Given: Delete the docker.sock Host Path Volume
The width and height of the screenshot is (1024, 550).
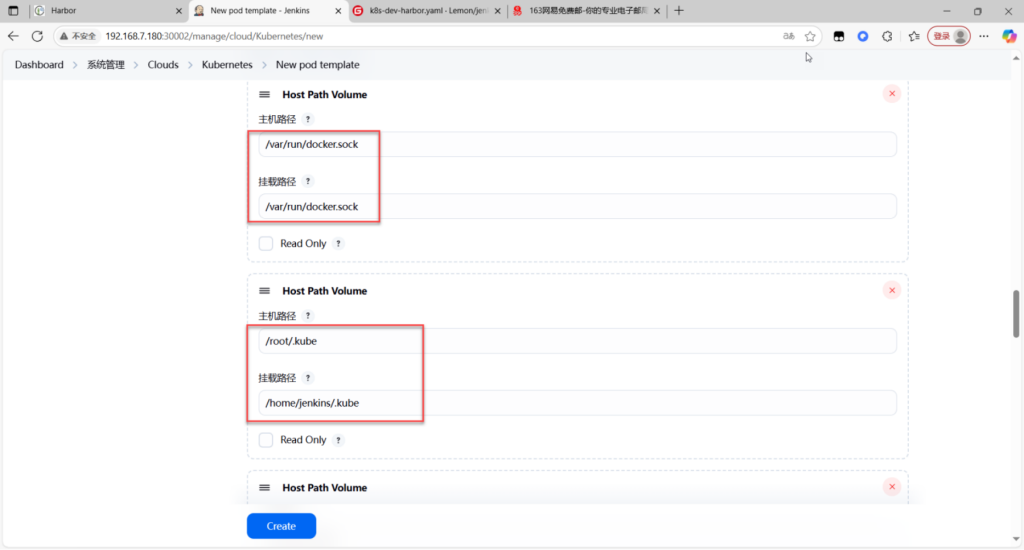Looking at the screenshot, I should coord(891,94).
